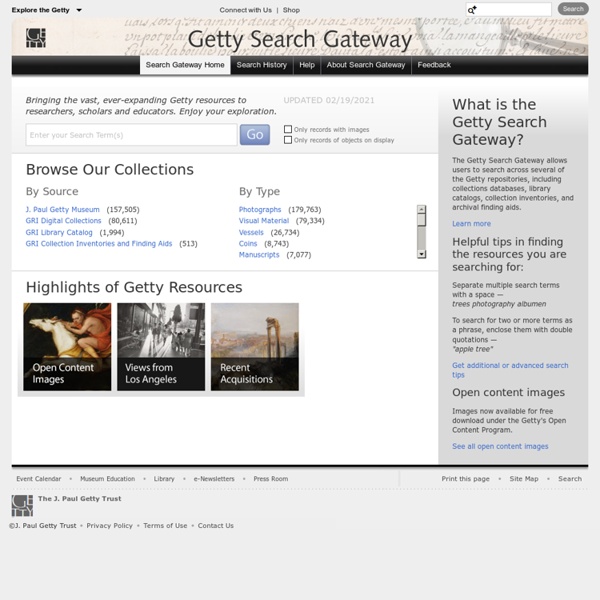Open Site Map footer link

(524, 479)
